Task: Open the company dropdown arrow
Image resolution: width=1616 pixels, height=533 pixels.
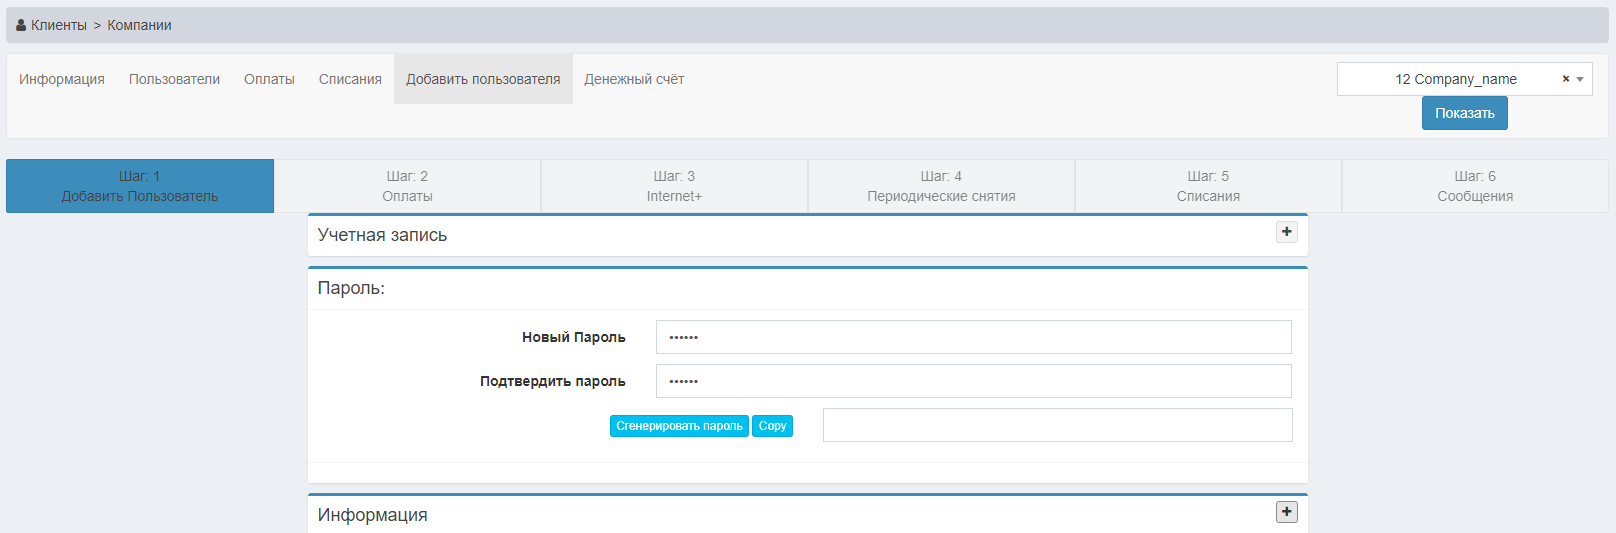Action: (1580, 79)
